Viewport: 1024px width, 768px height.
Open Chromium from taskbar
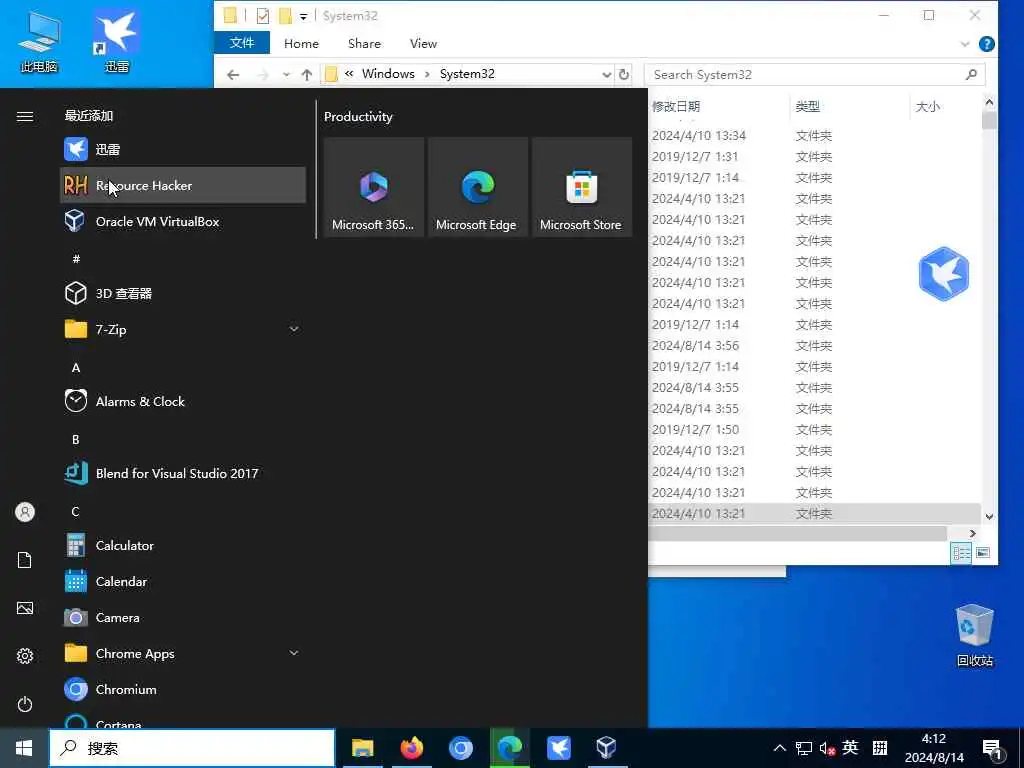(x=460, y=748)
